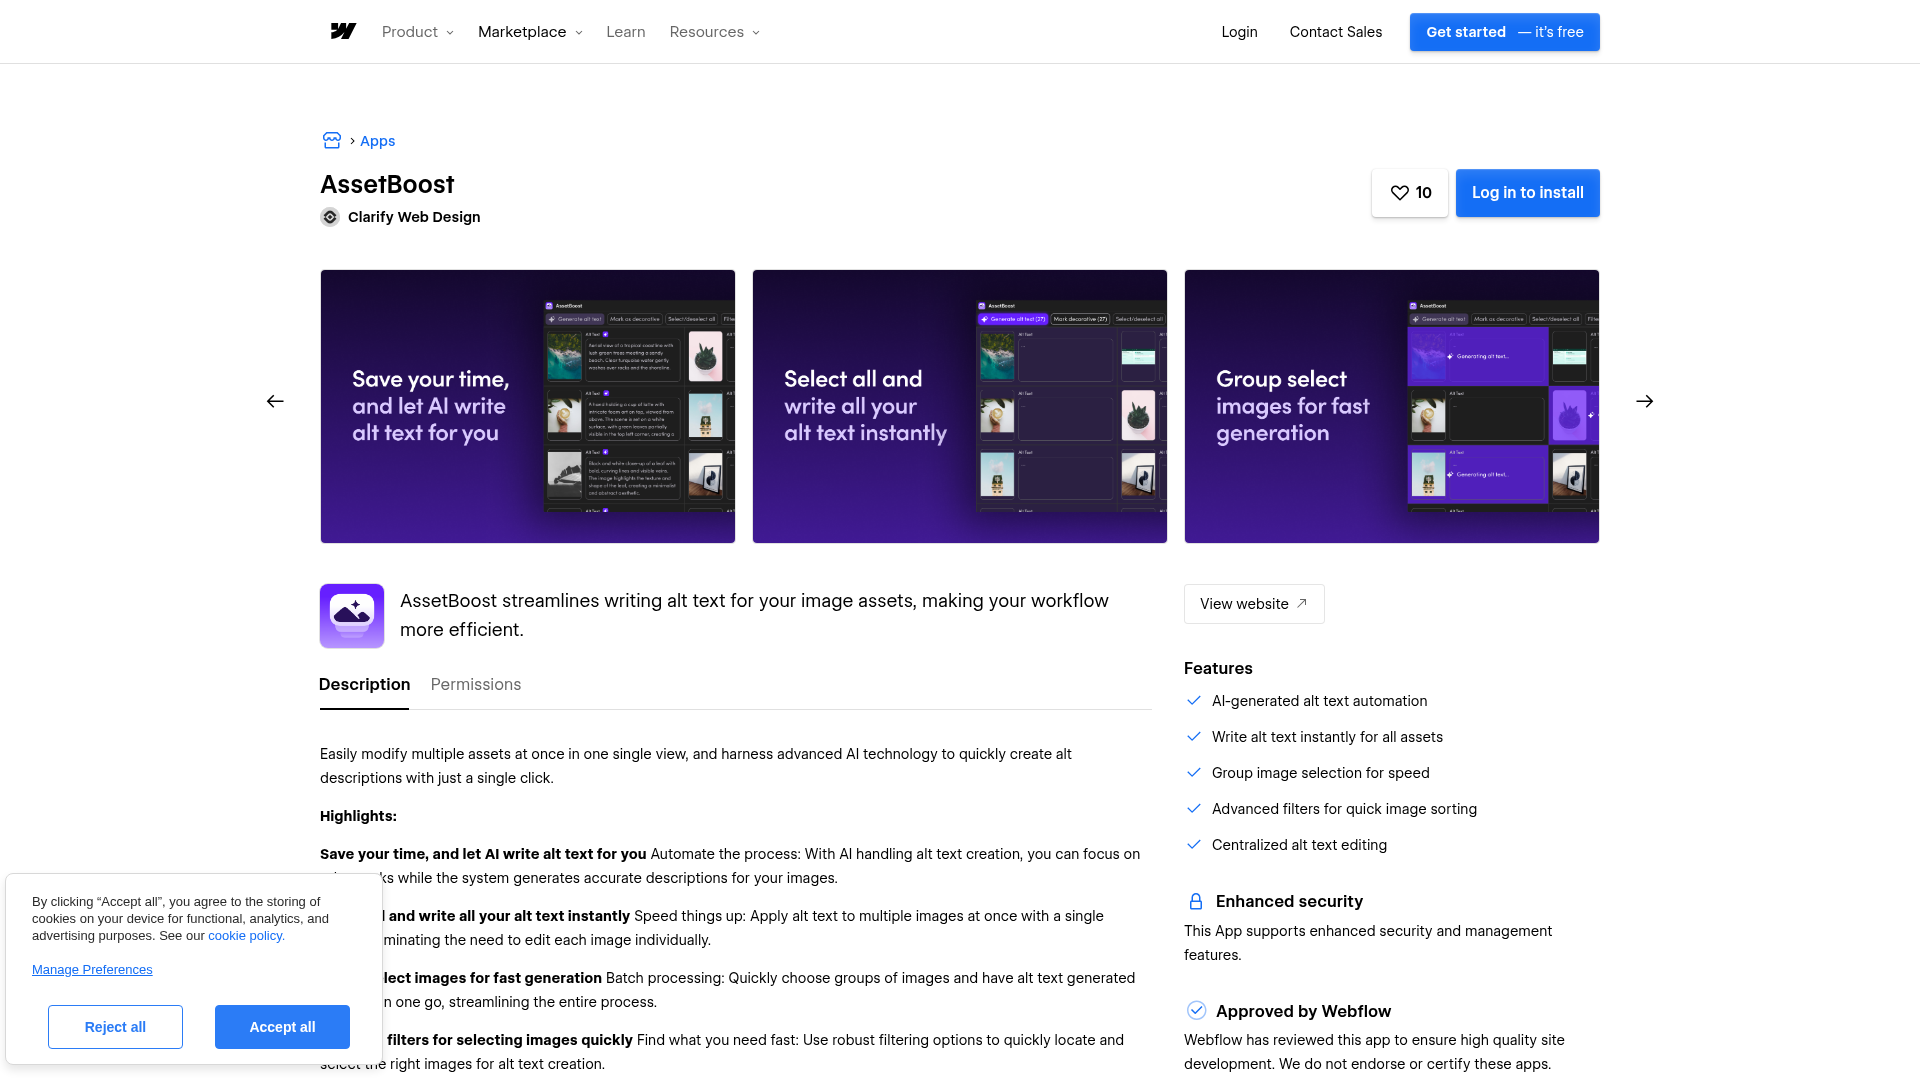Open the Learn nav item

625,32
